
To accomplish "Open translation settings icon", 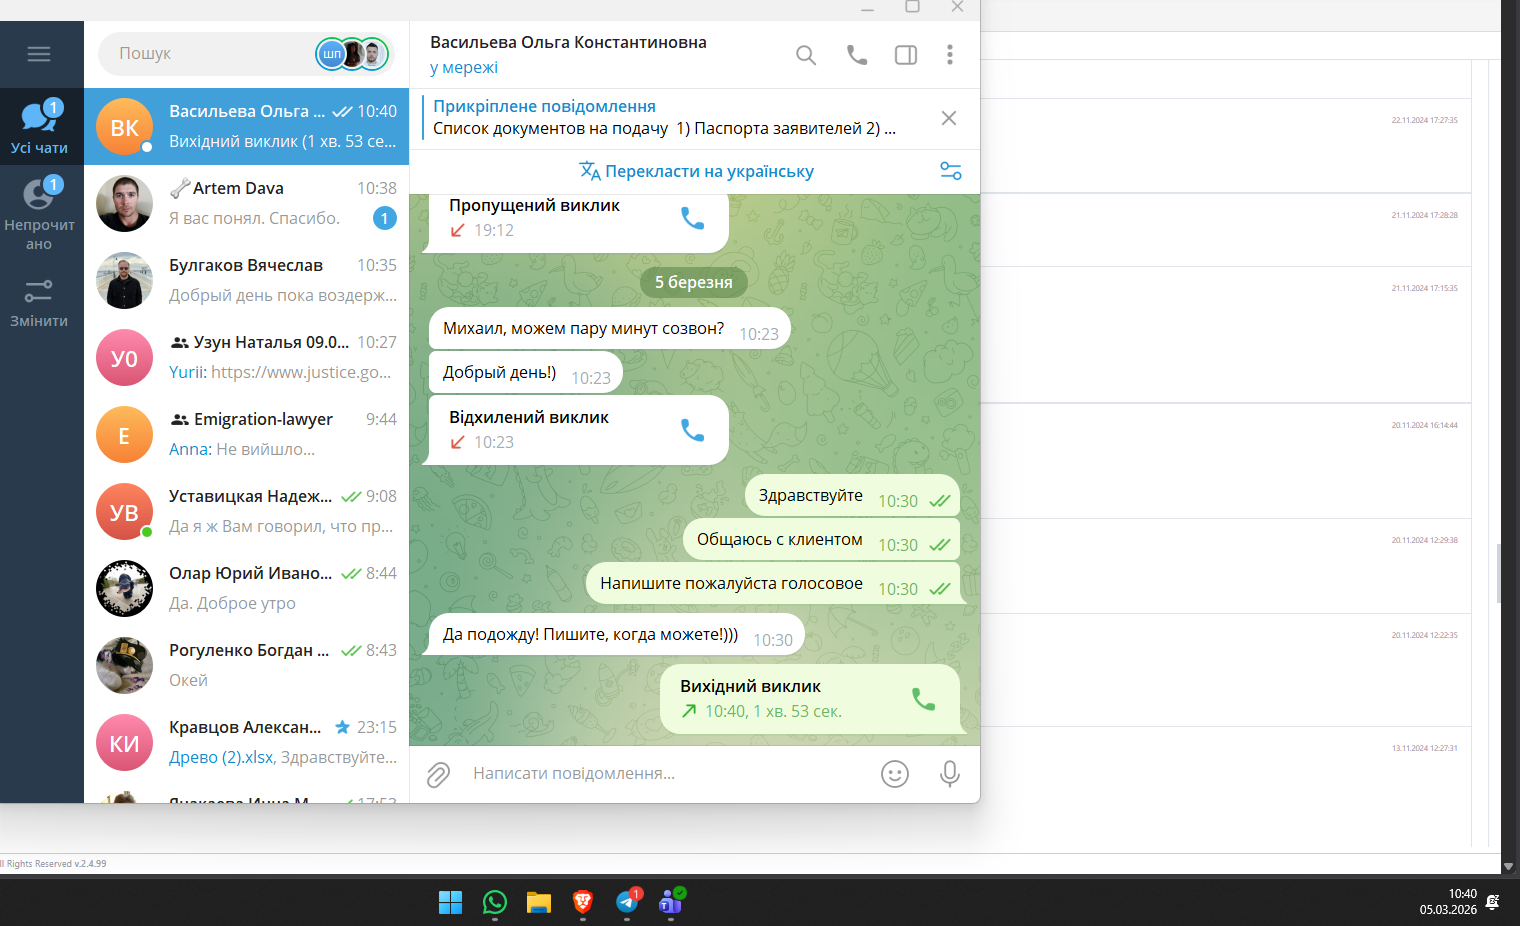I will [951, 171].
